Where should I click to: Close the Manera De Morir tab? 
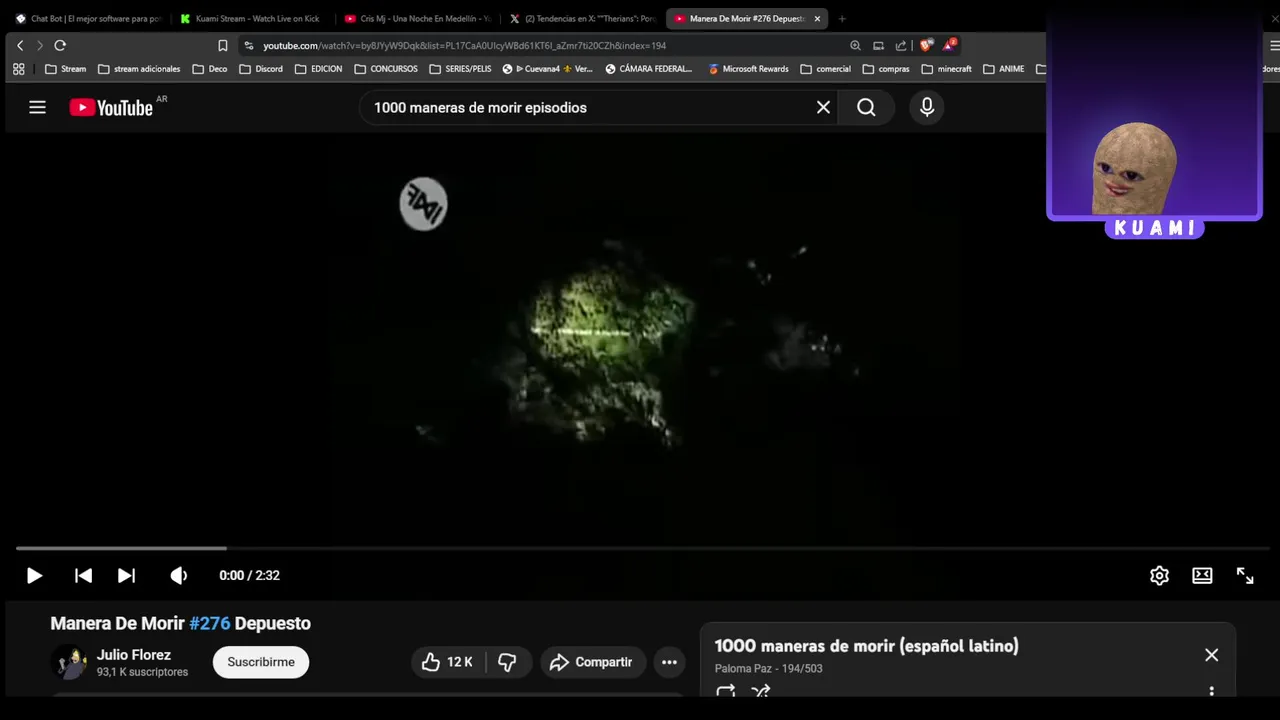pyautogui.click(x=817, y=18)
